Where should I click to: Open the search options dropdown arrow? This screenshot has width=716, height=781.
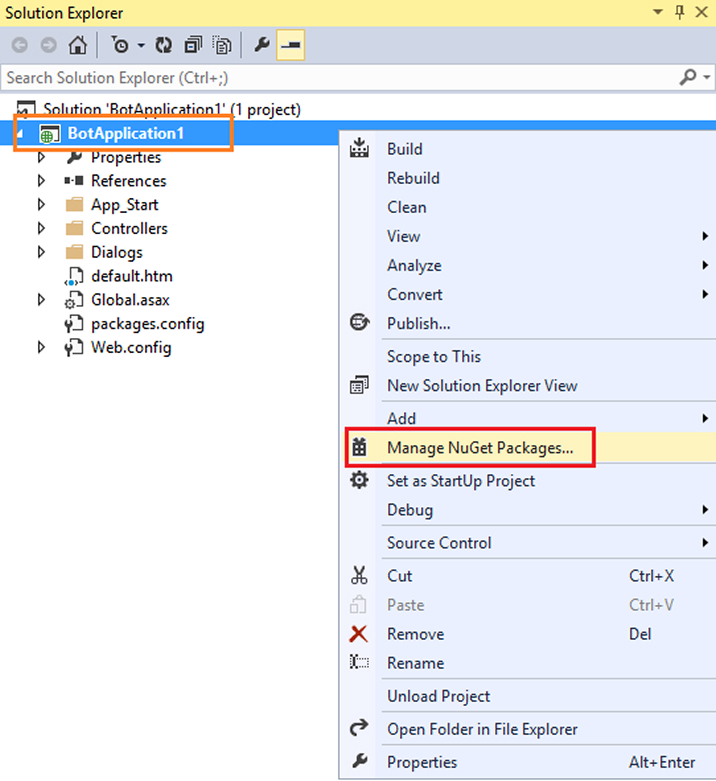point(707,77)
